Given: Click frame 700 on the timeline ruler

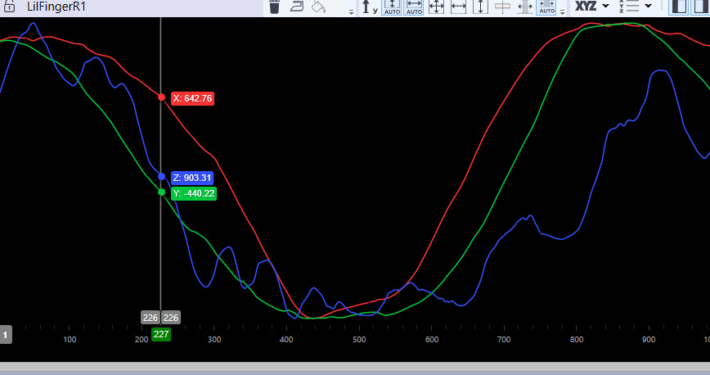Looking at the screenshot, I should (x=504, y=339).
